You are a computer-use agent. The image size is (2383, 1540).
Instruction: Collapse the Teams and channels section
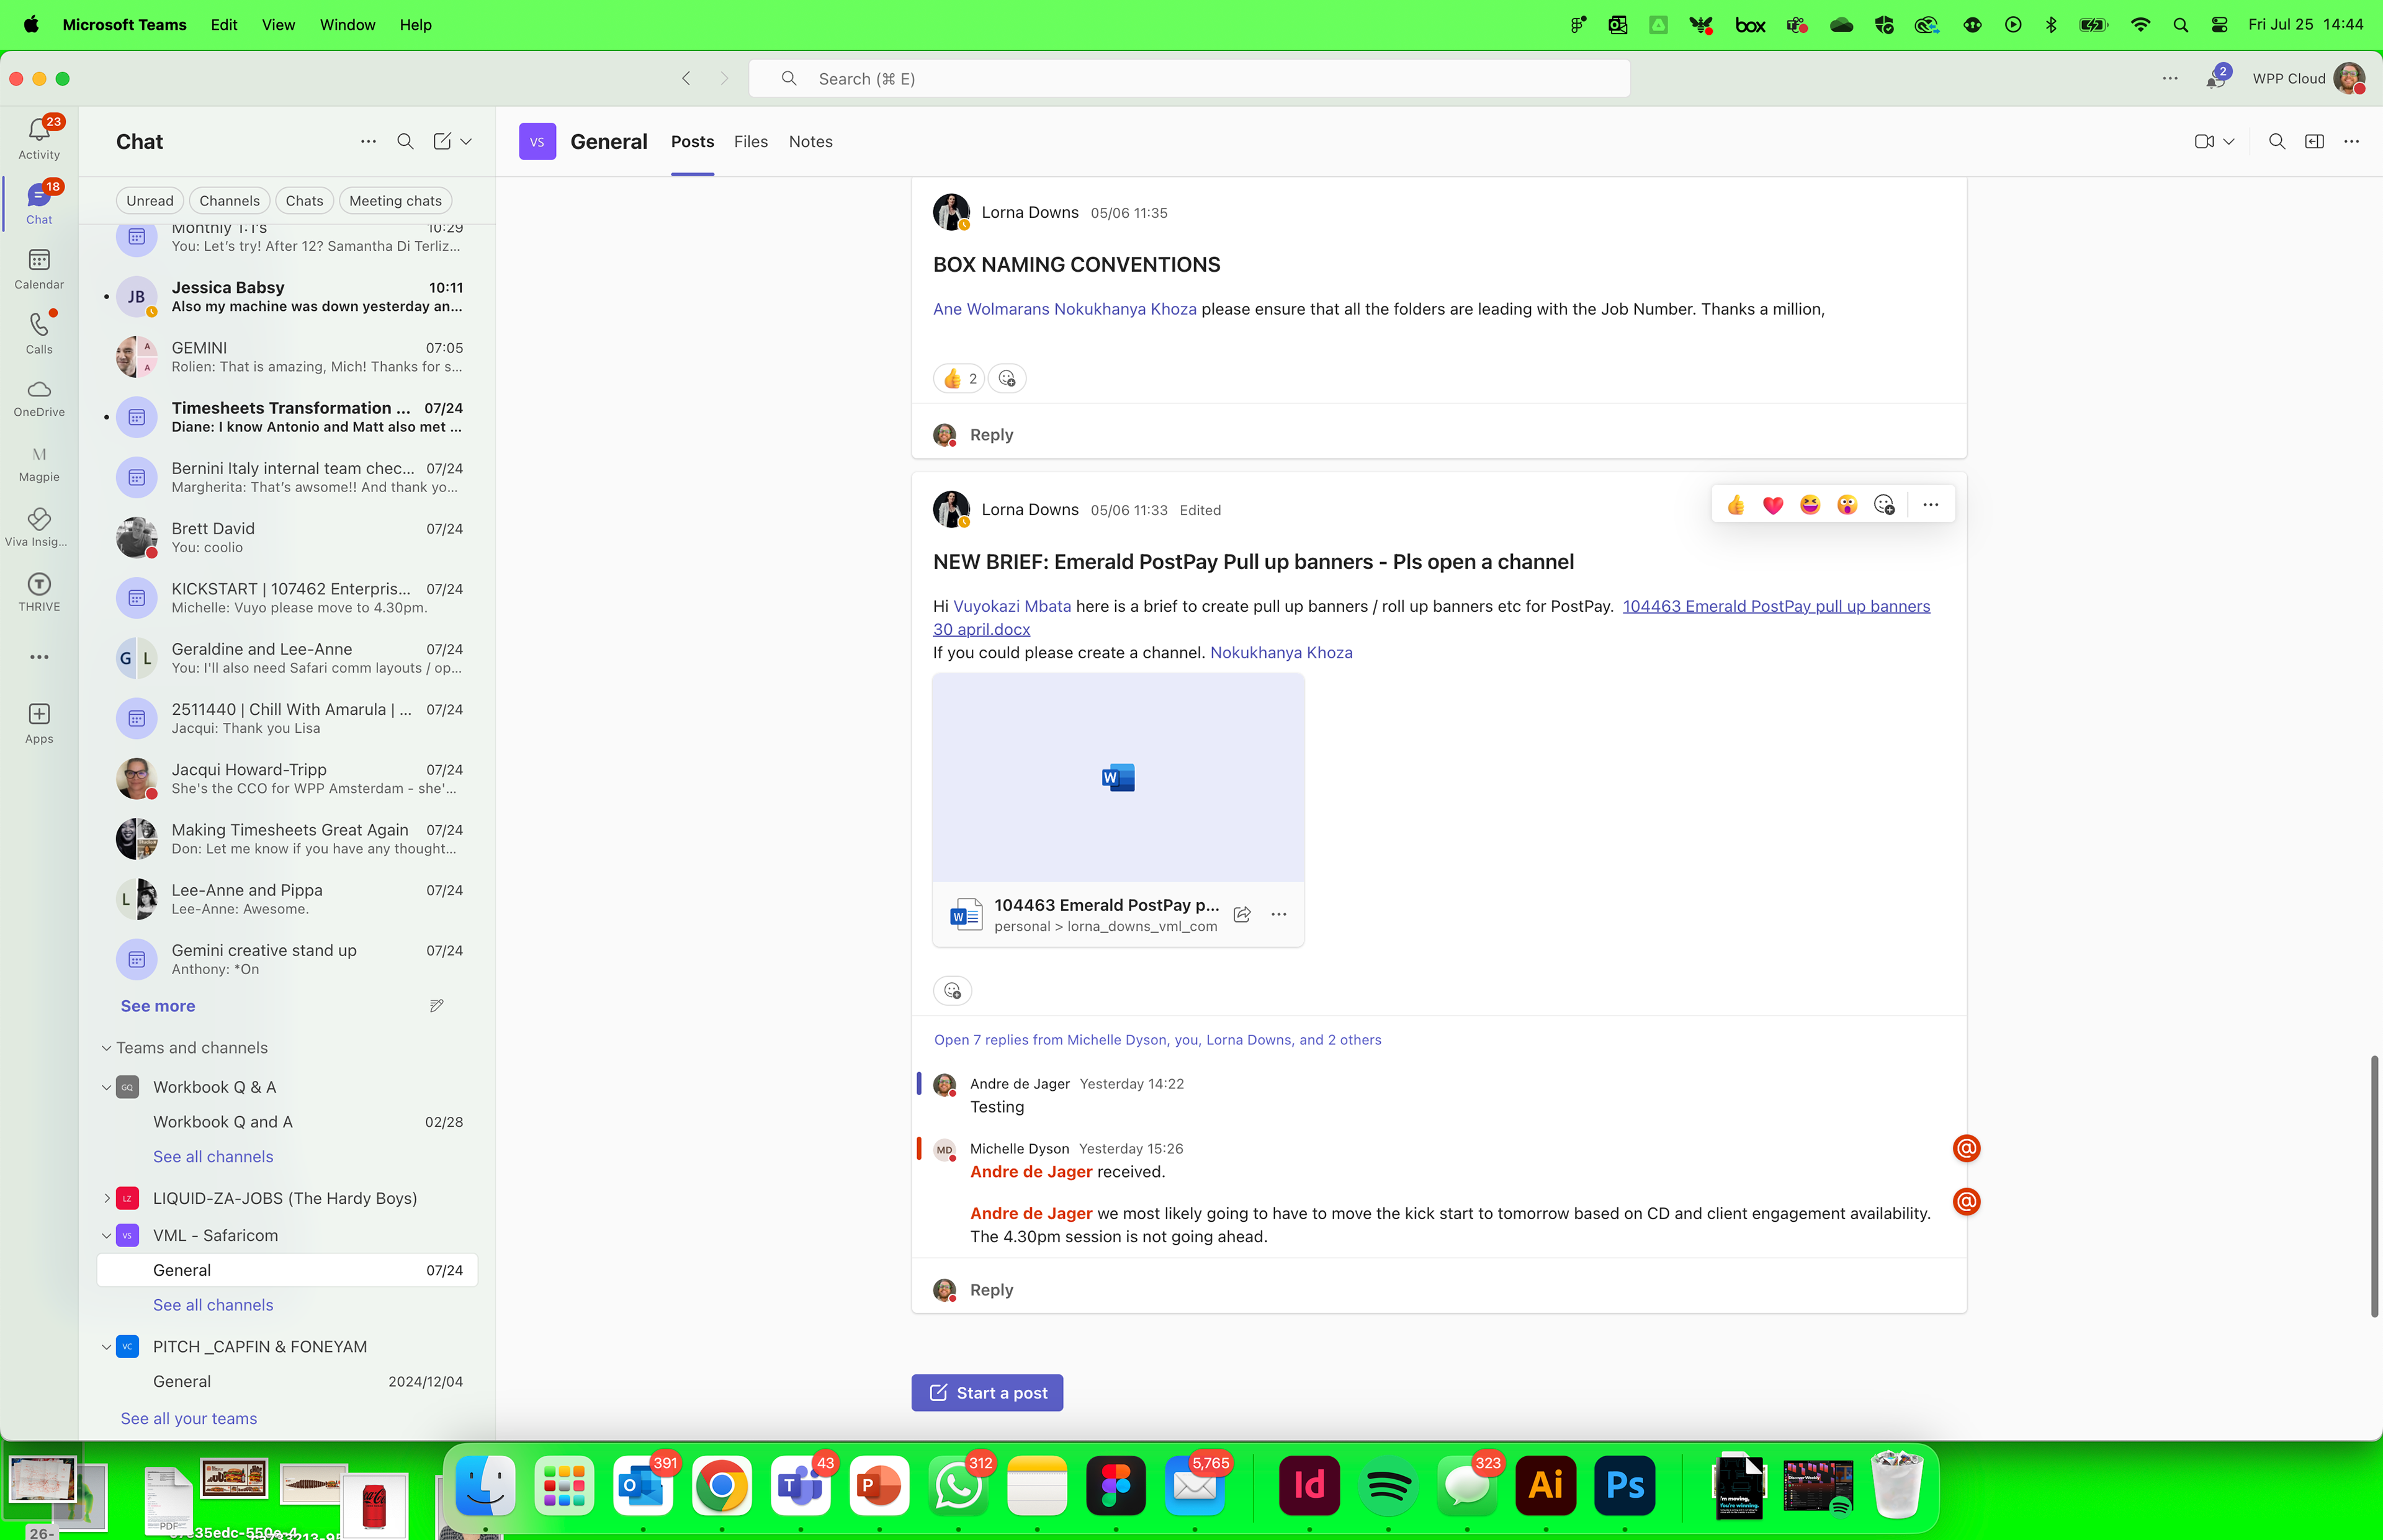click(x=107, y=1048)
